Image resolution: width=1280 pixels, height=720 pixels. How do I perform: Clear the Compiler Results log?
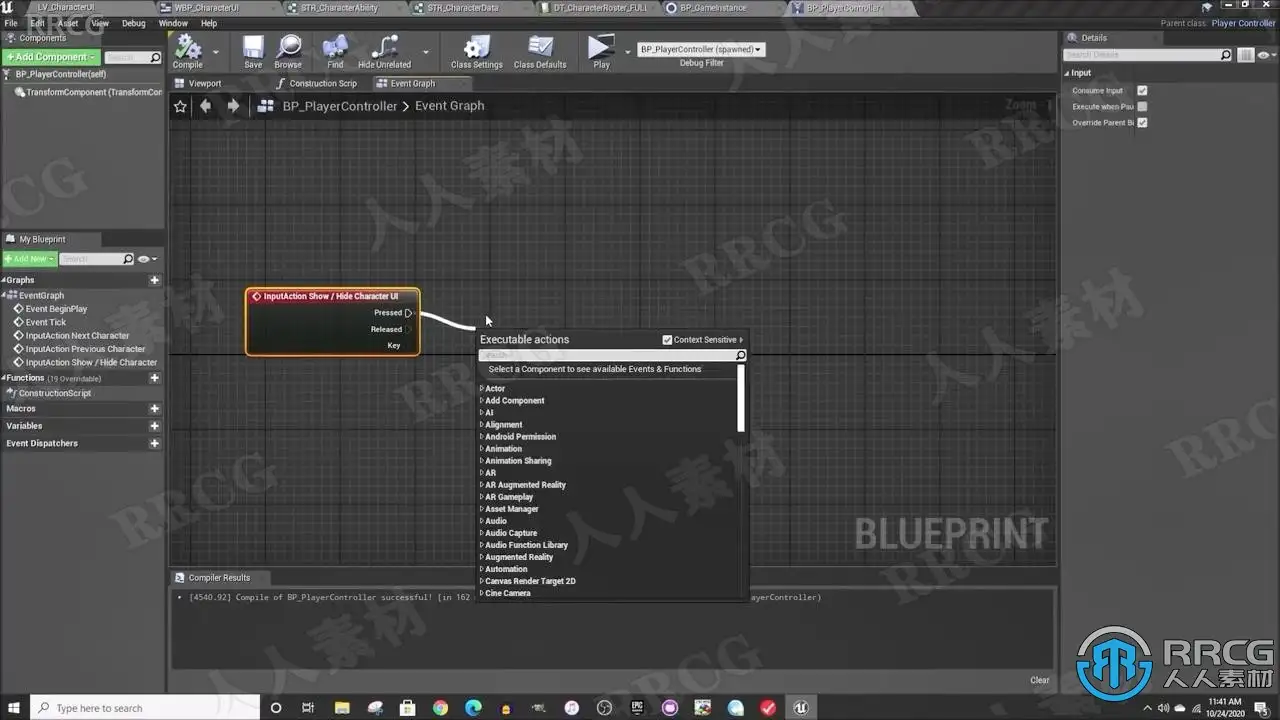tap(1040, 680)
